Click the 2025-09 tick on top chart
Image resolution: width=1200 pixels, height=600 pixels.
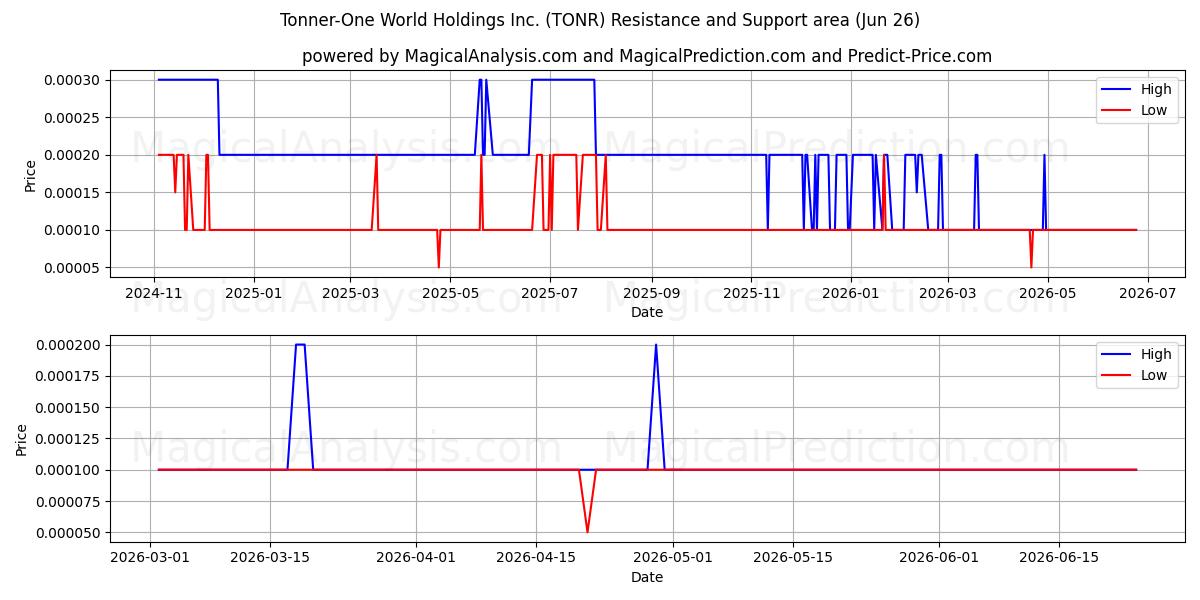[652, 294]
